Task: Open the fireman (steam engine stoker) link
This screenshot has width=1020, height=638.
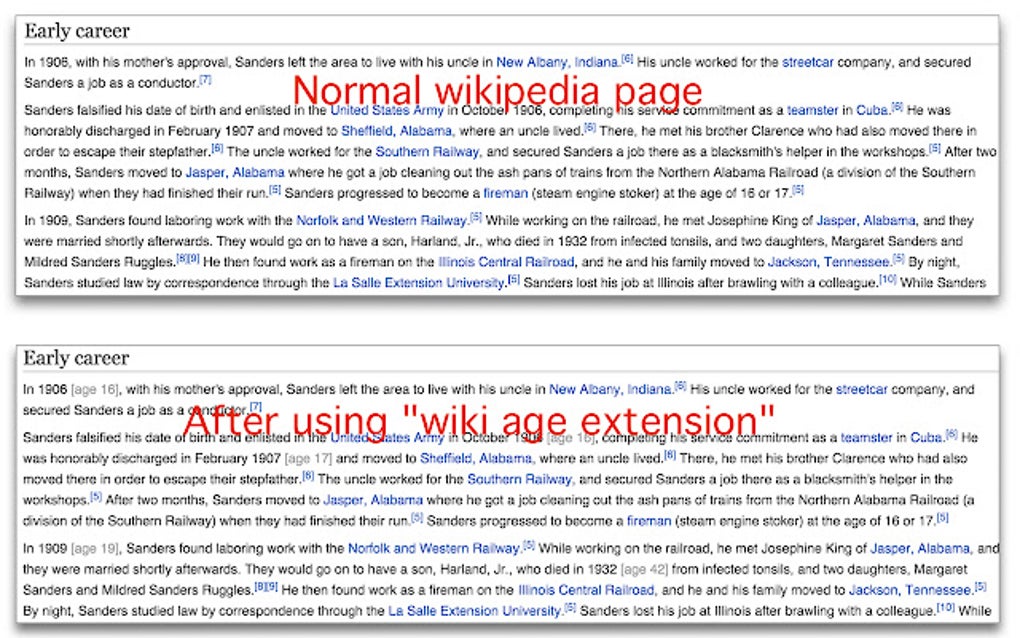Action: click(505, 195)
